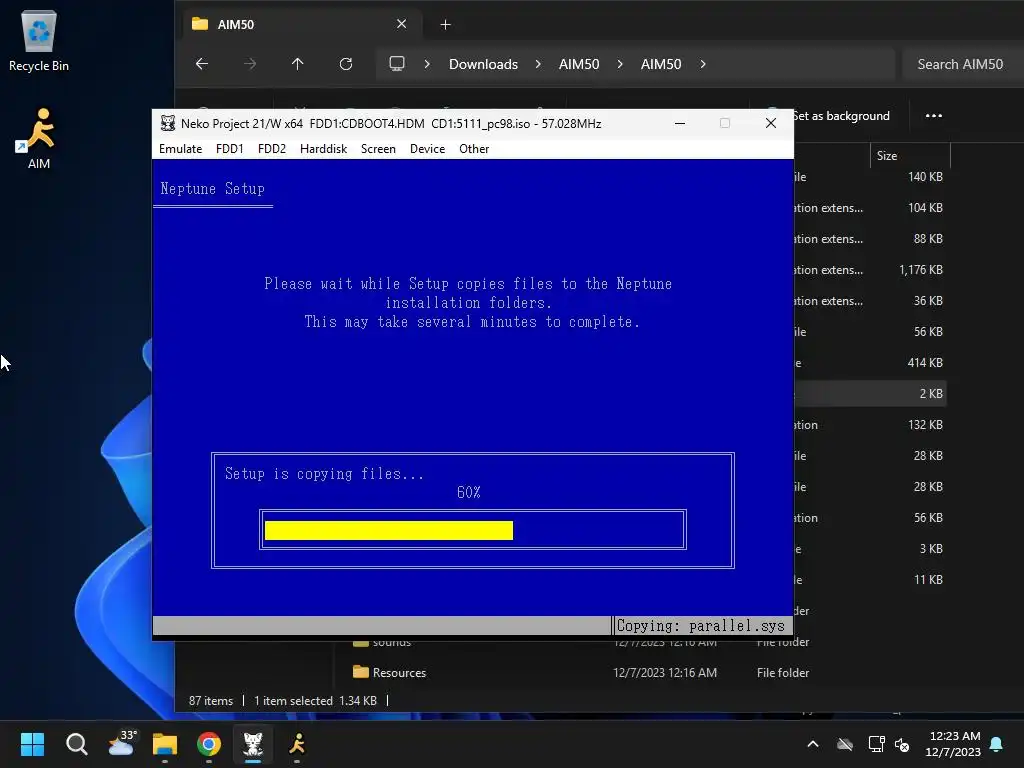Close the Neko Project 21/W window

771,123
